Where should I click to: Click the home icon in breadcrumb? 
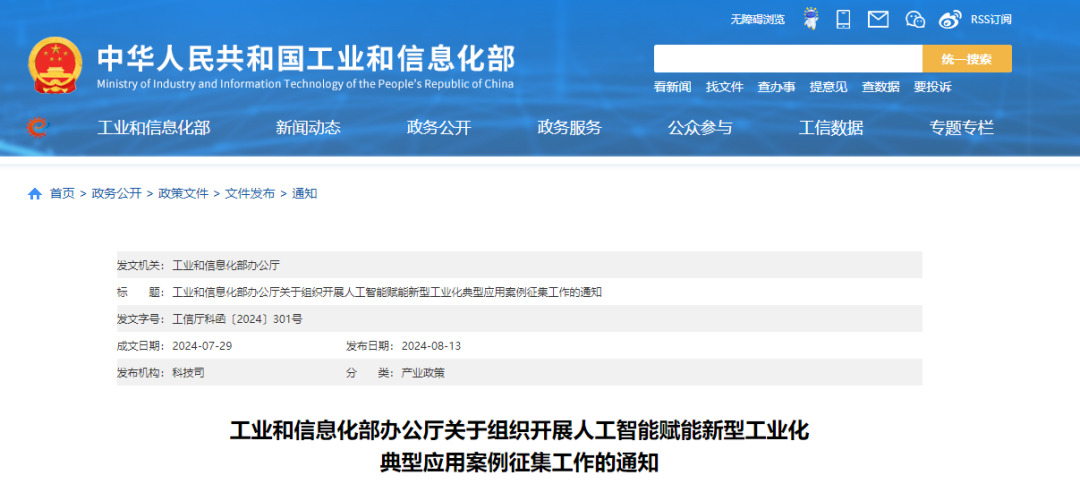click(34, 194)
